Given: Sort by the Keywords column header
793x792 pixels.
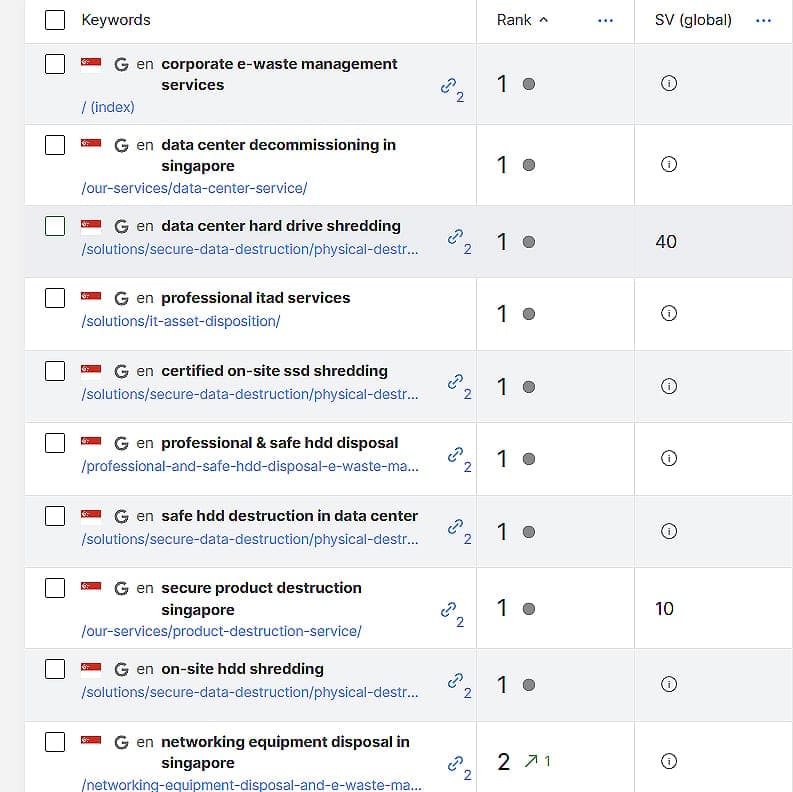Looking at the screenshot, I should pyautogui.click(x=116, y=20).
